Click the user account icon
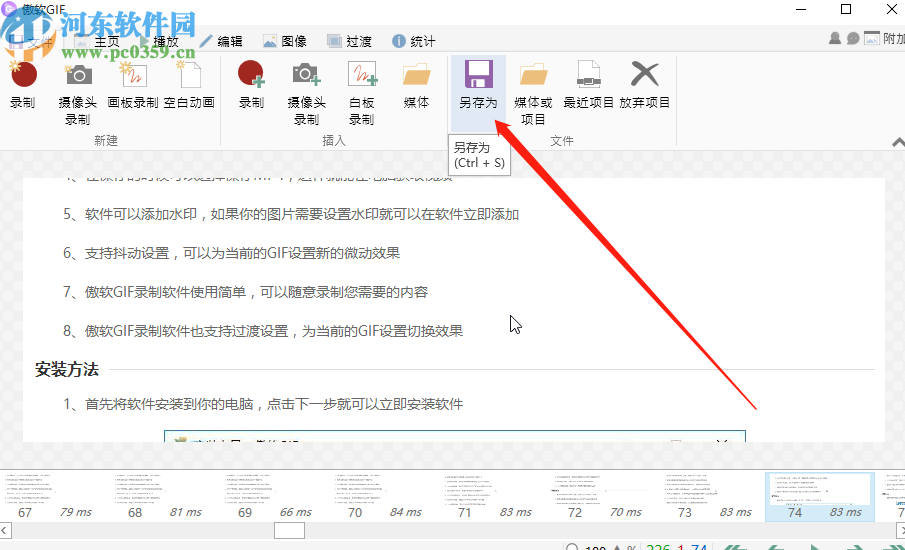Viewport: 905px width, 550px height. coord(835,39)
